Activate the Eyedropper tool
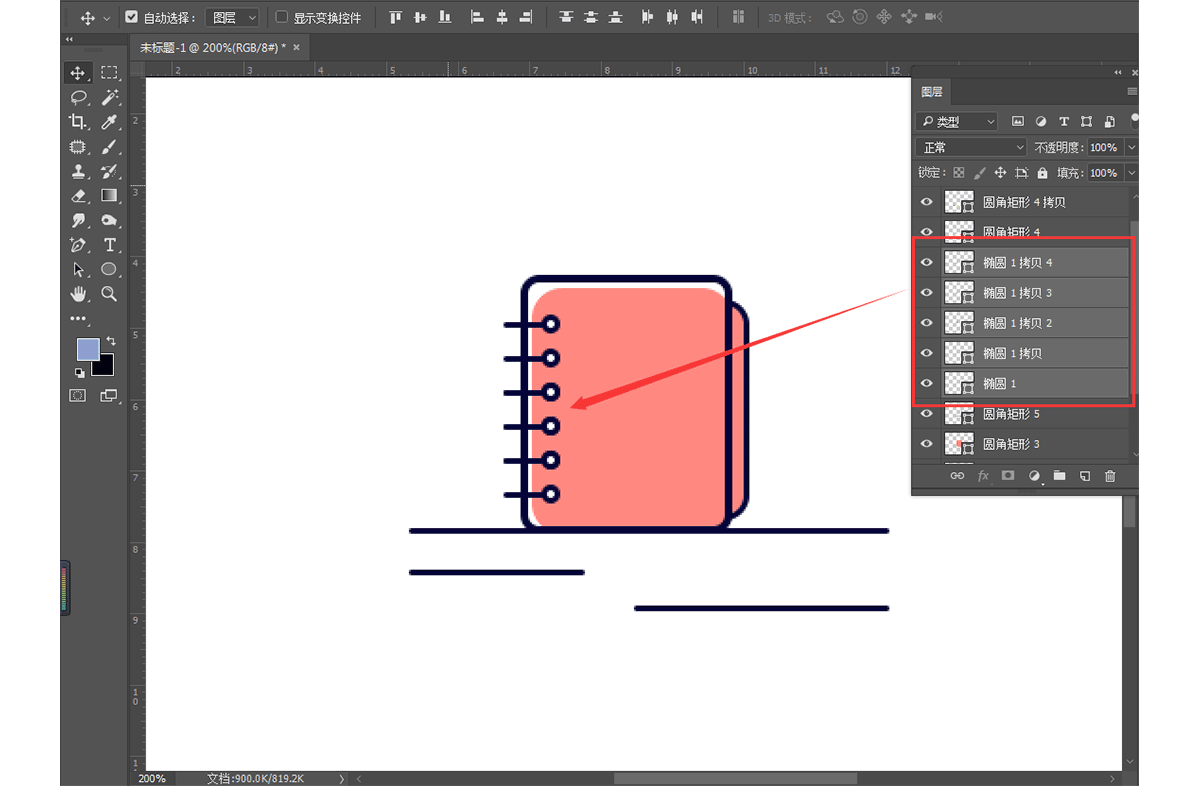Screen dimensions: 1200x786 [x=109, y=122]
